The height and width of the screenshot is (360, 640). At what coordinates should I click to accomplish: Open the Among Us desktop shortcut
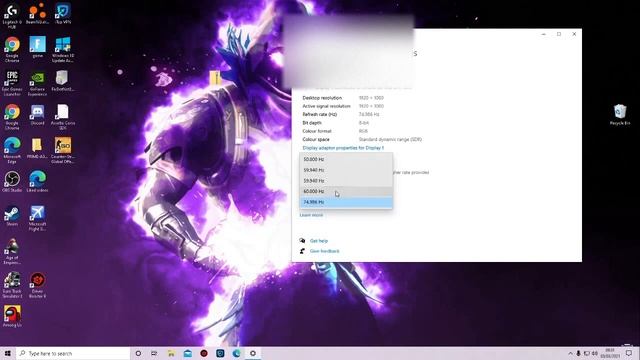(x=12, y=316)
